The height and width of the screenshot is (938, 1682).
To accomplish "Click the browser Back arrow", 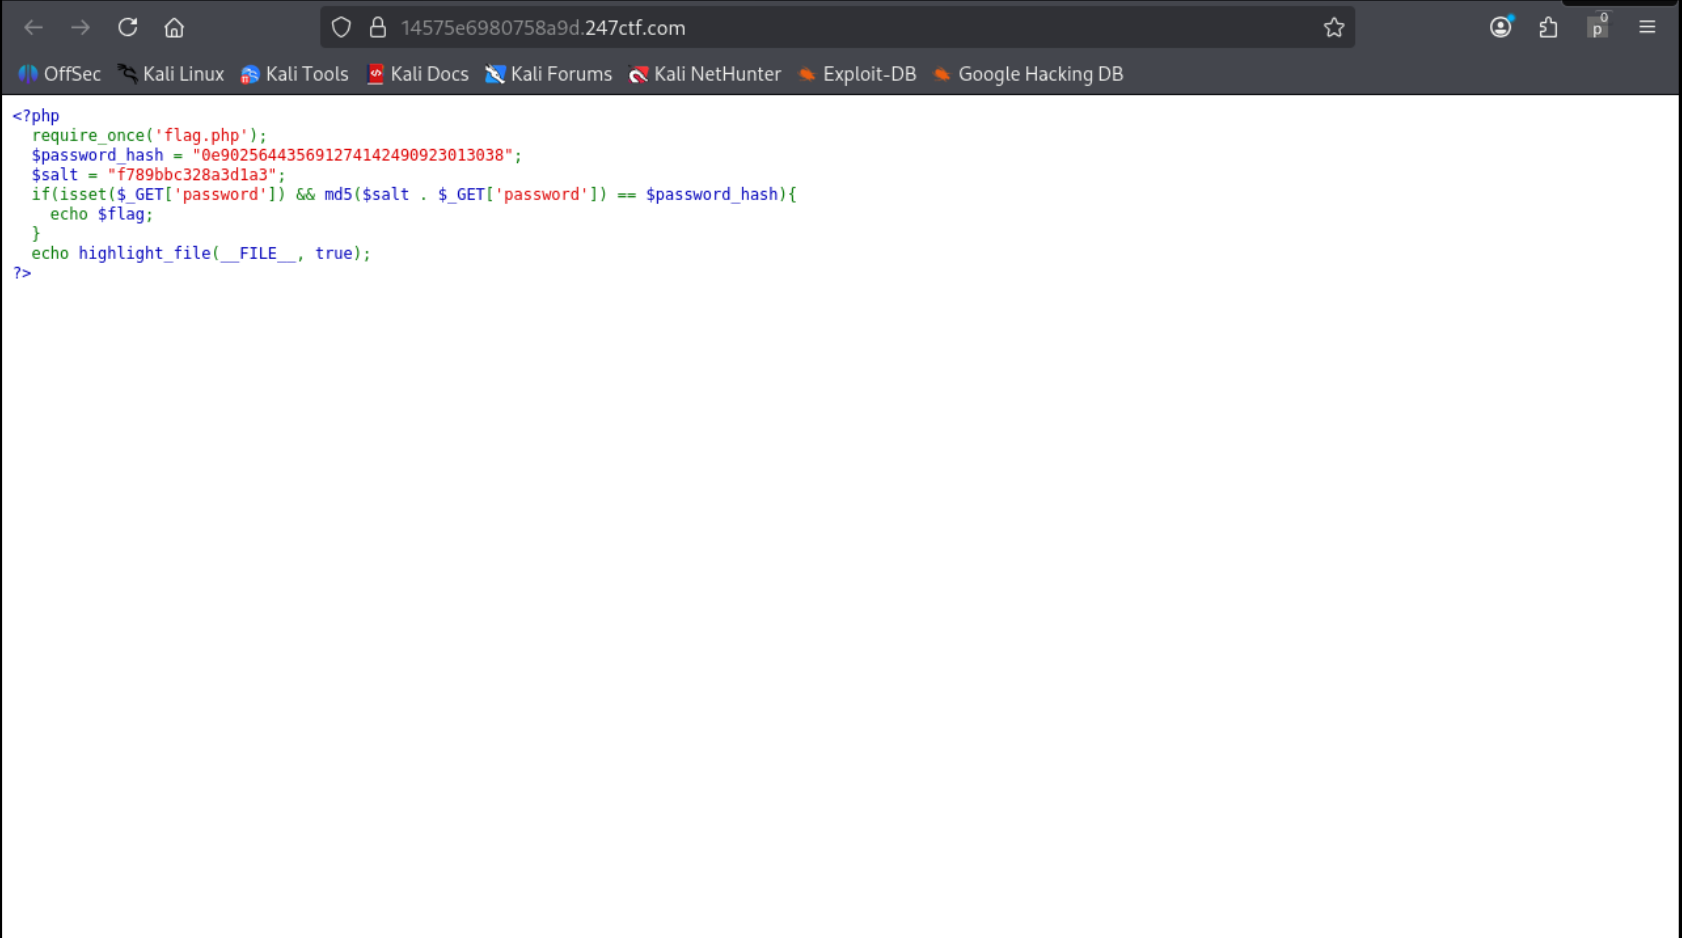I will pyautogui.click(x=33, y=28).
